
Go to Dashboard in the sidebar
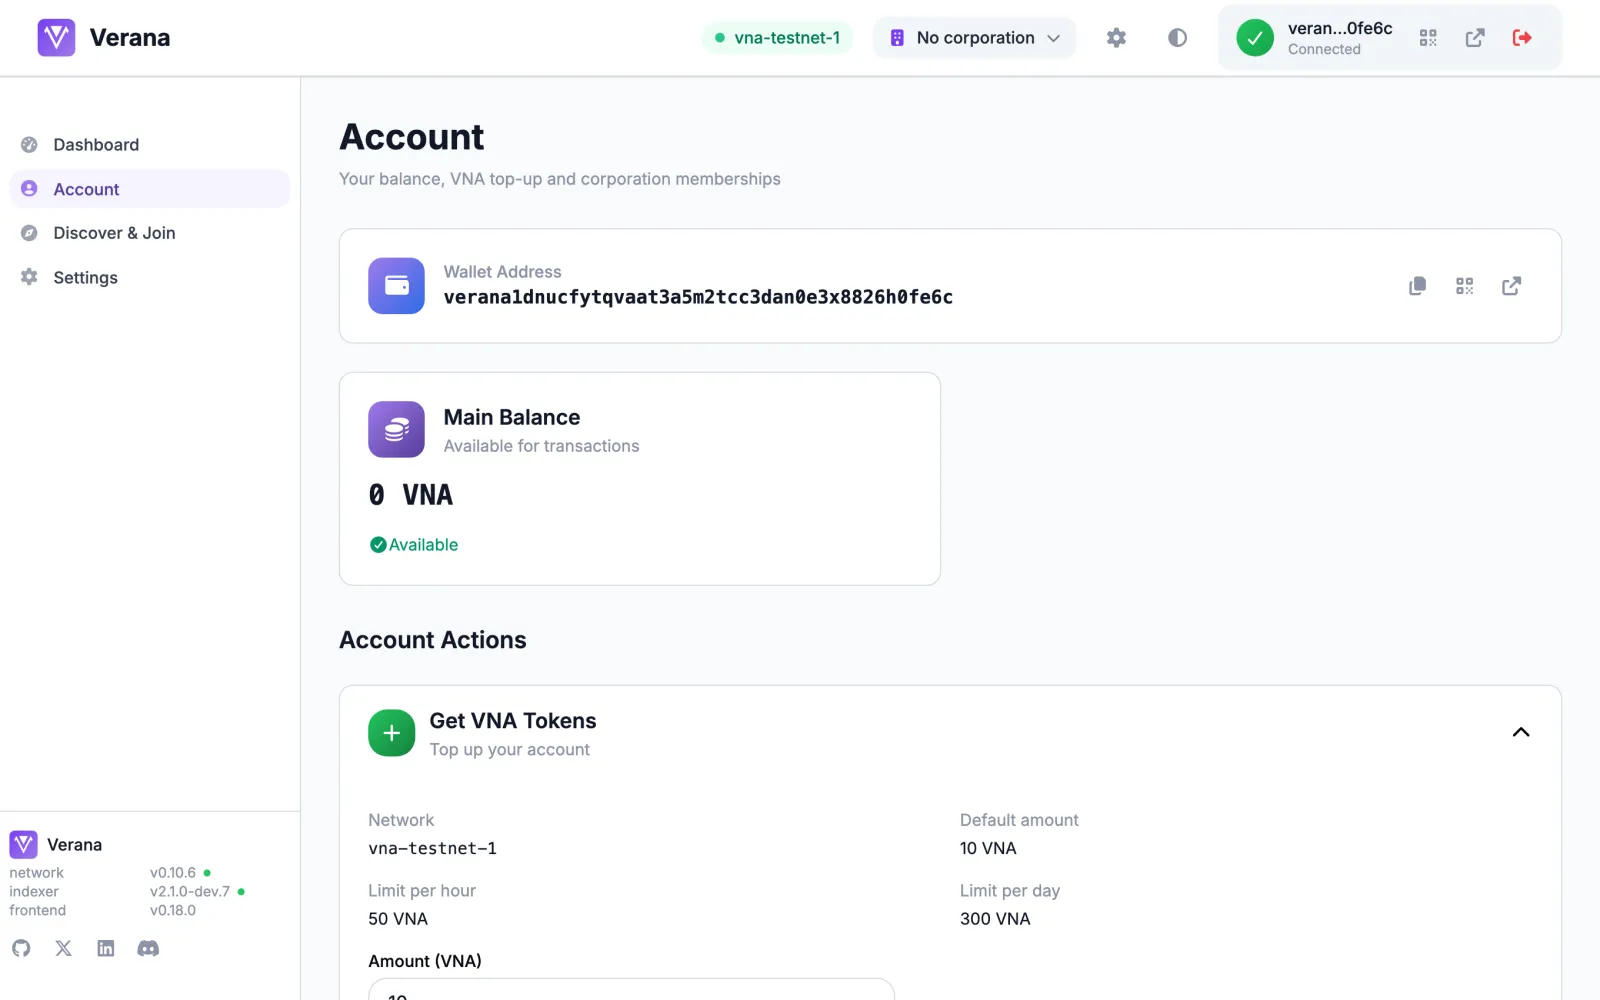point(149,145)
